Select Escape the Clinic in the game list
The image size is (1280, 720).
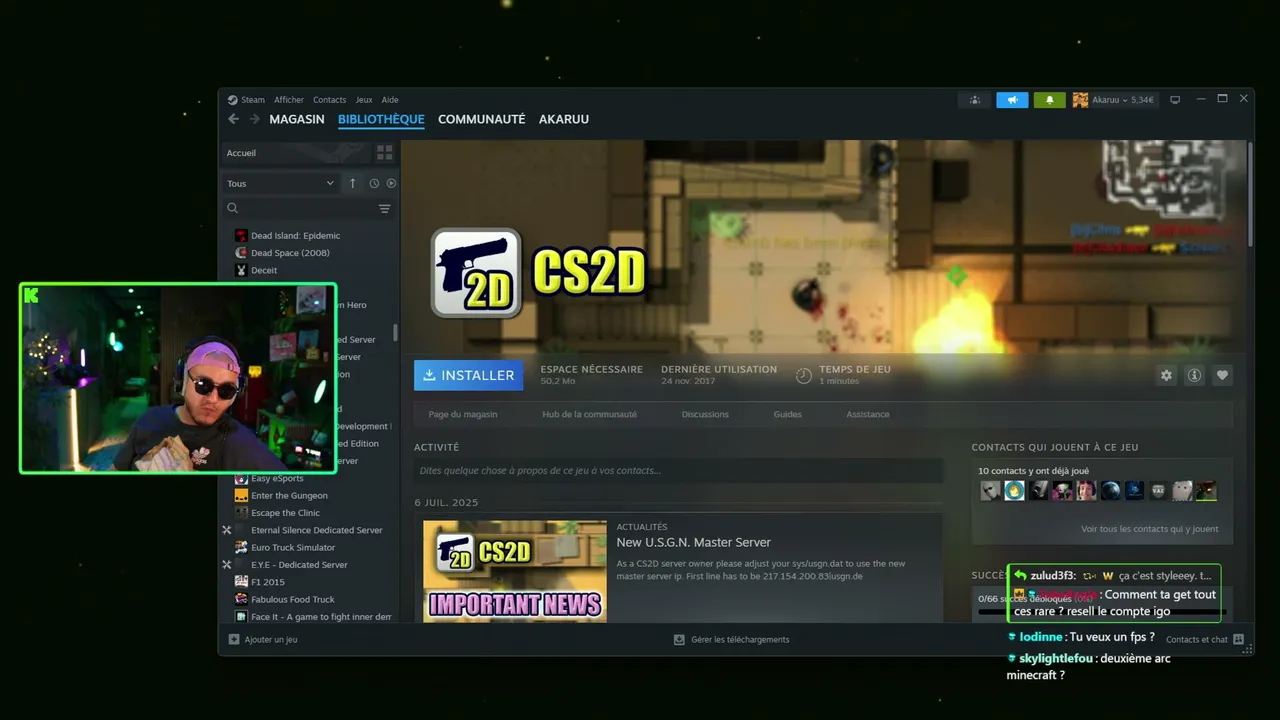pyautogui.click(x=285, y=513)
